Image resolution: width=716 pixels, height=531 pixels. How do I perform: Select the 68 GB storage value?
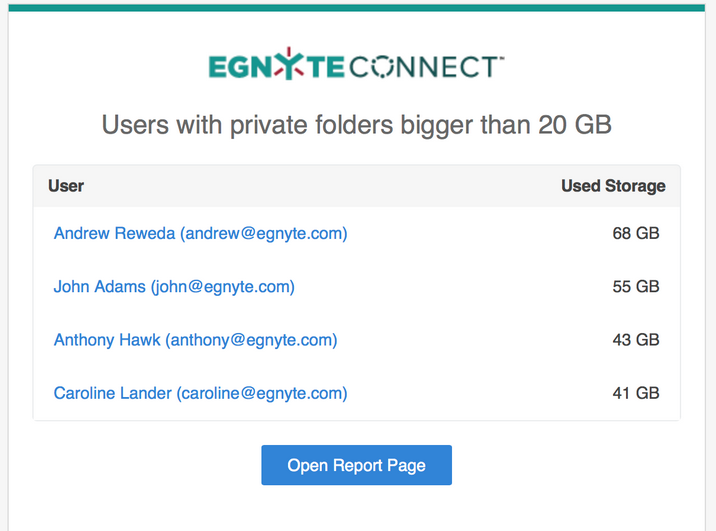636,233
